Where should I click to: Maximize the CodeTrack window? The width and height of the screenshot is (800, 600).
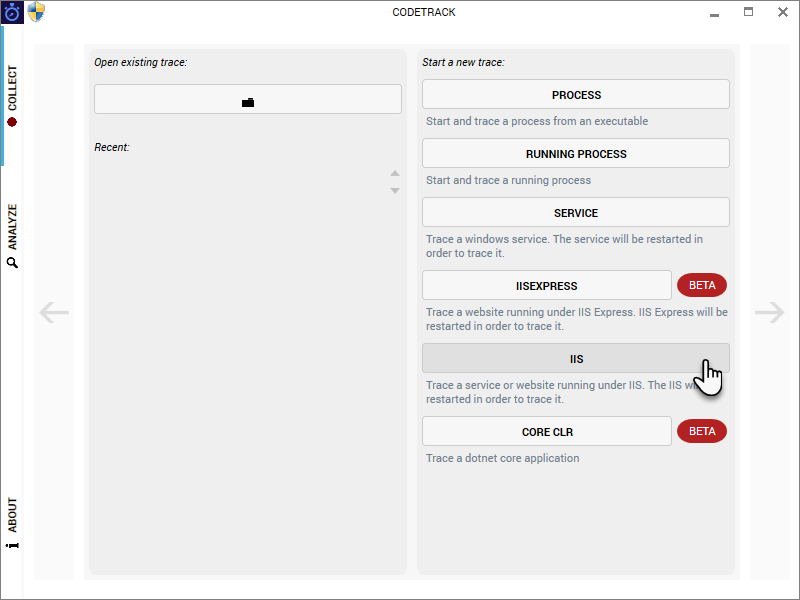[748, 12]
